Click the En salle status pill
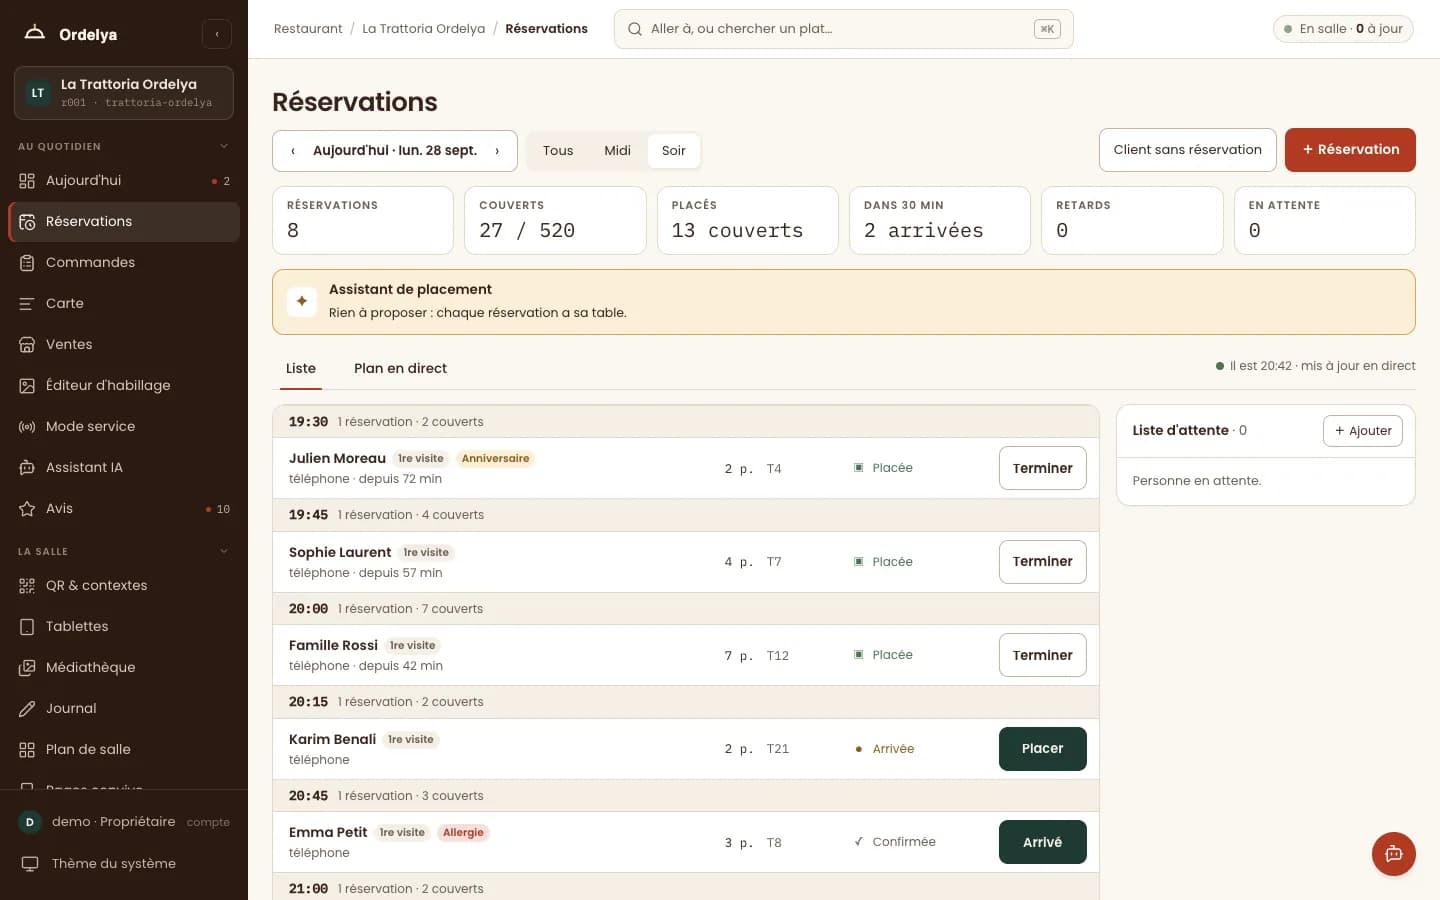The image size is (1440, 900). click(x=1343, y=29)
